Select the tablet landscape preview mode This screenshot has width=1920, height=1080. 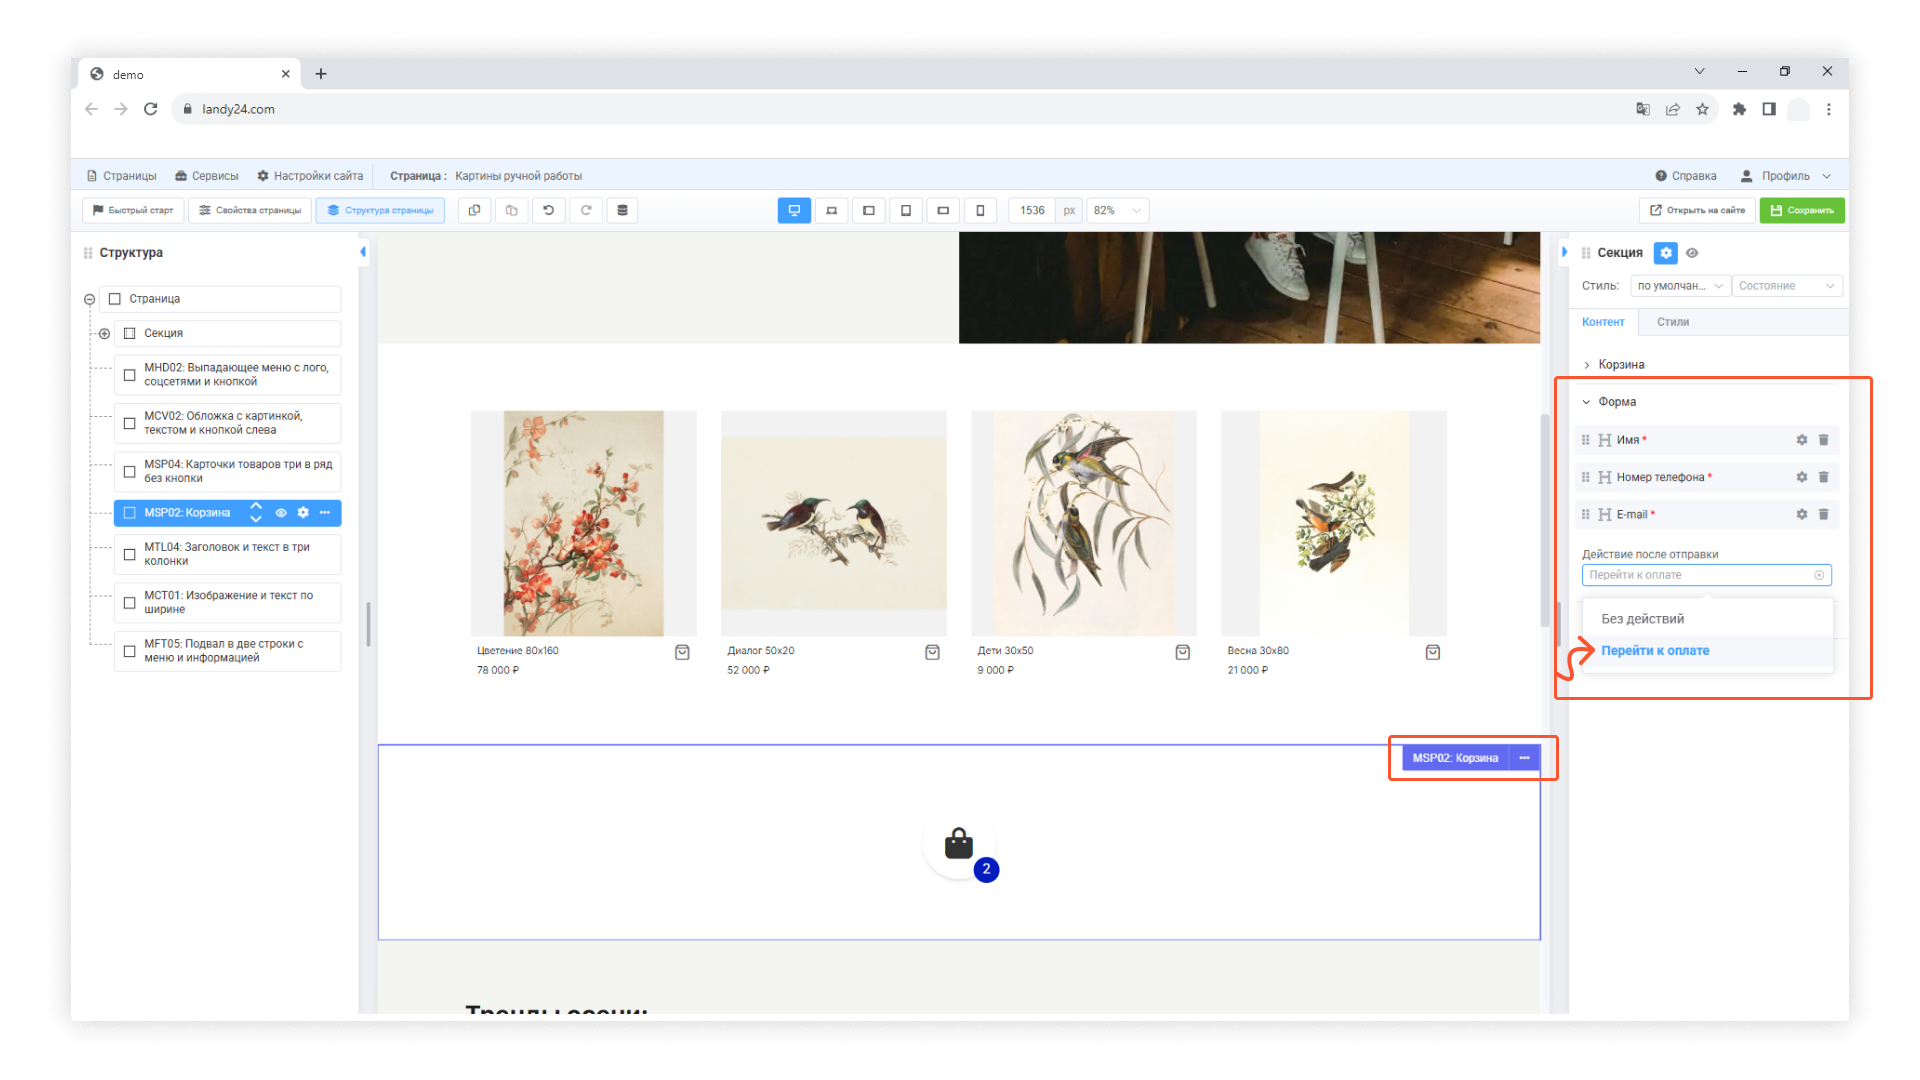click(x=868, y=210)
